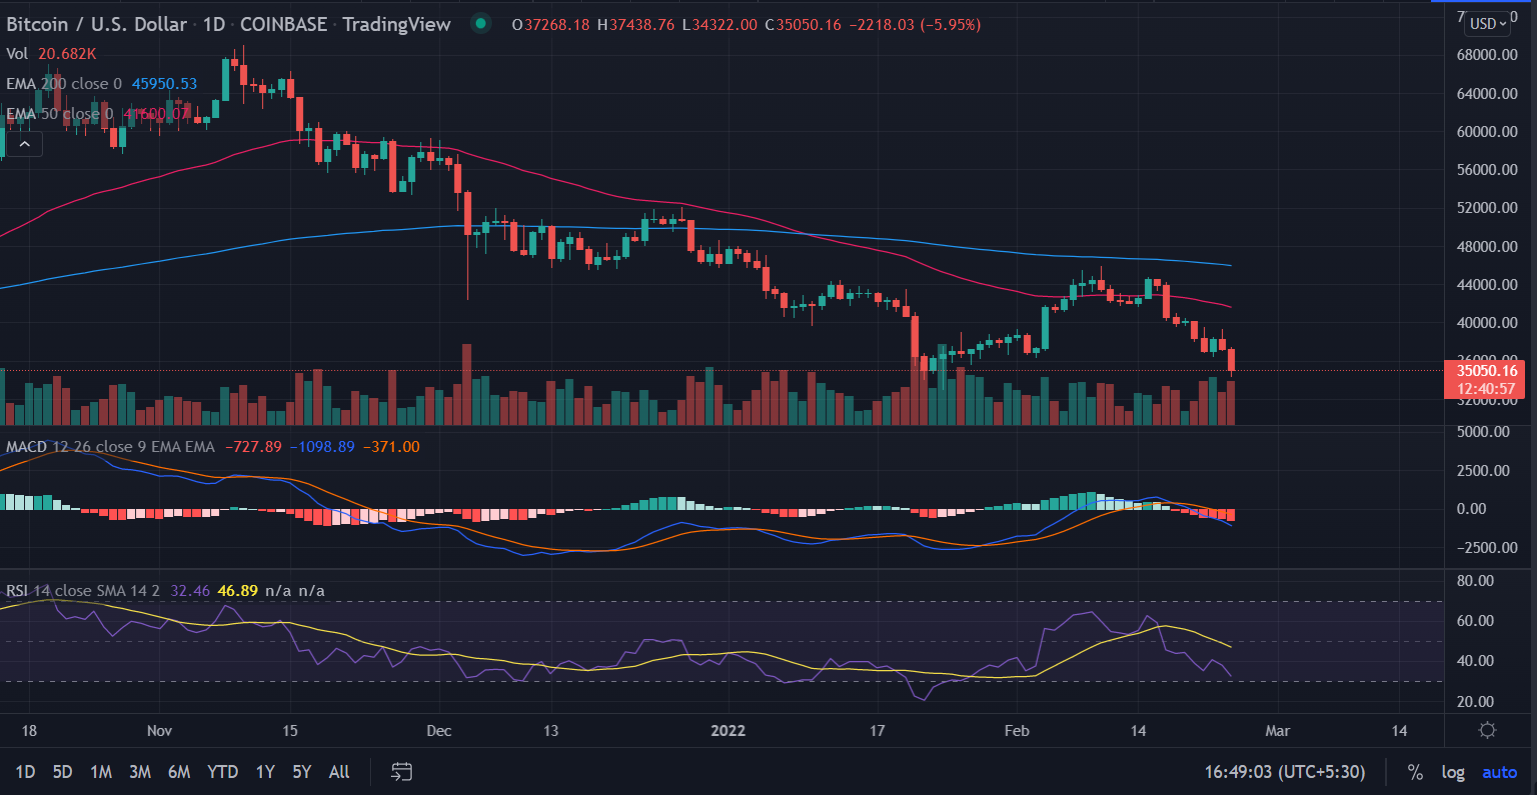Click the 40000.00 price axis label
The width and height of the screenshot is (1537, 795).
[1487, 323]
